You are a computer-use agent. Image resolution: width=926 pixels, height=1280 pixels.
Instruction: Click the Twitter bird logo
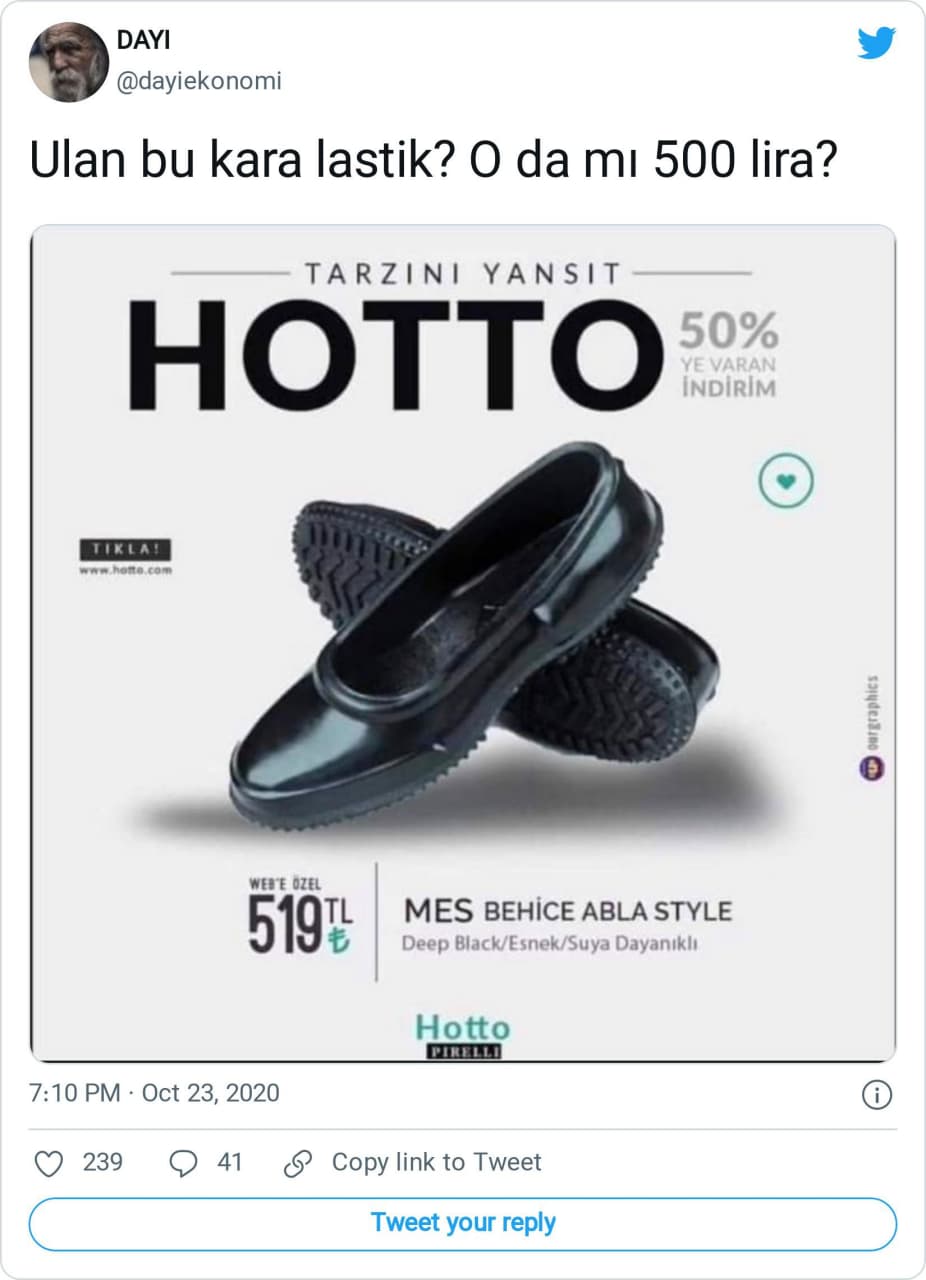point(876,43)
